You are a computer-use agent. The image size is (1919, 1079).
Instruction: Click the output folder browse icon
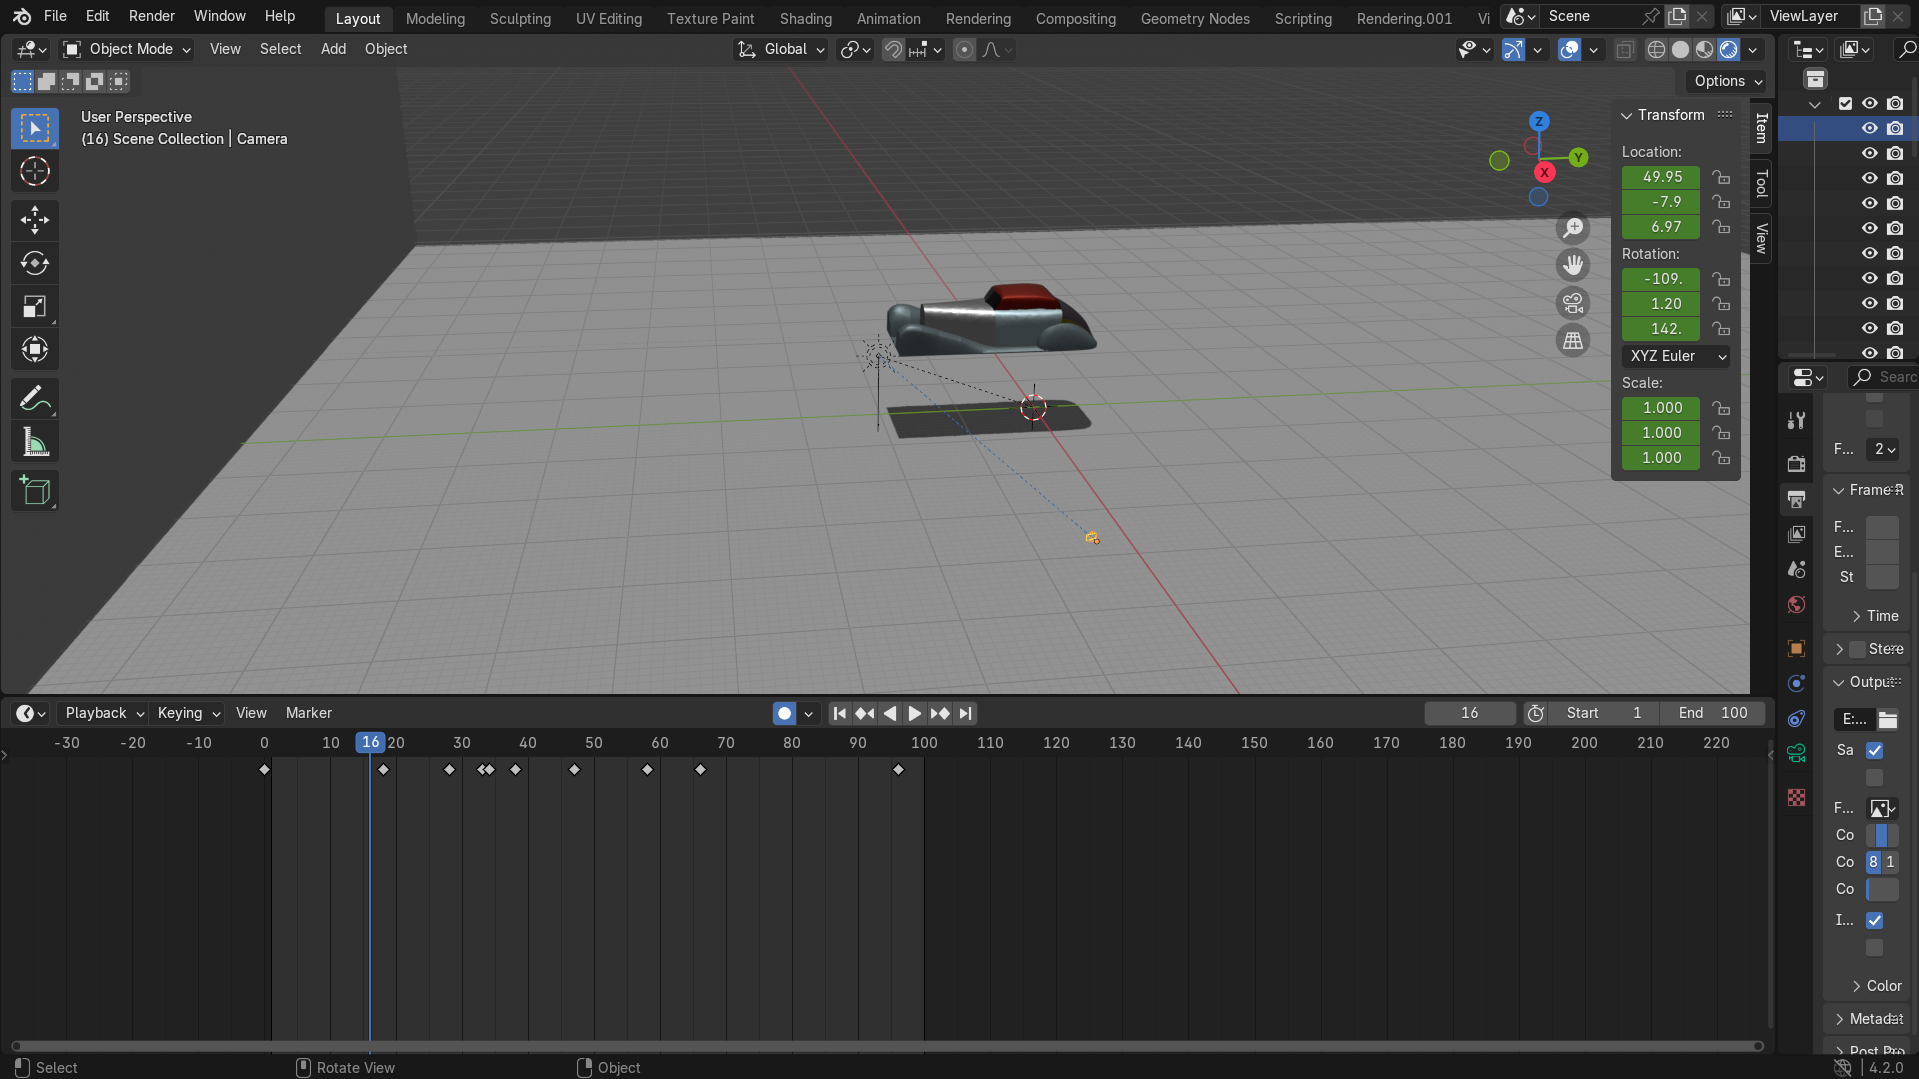click(1887, 719)
